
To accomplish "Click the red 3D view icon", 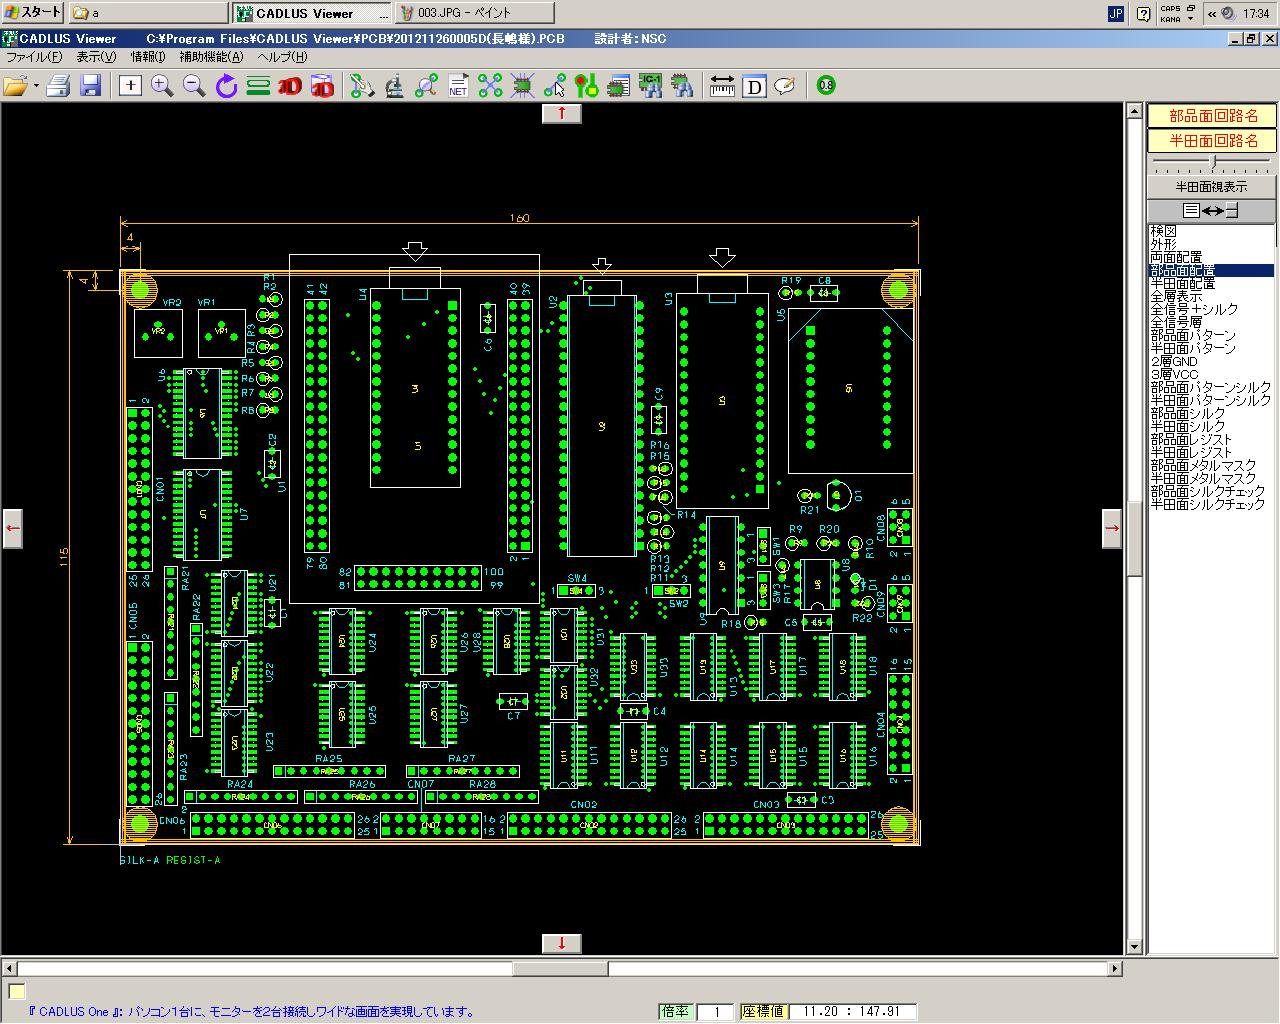I will pyautogui.click(x=290, y=86).
